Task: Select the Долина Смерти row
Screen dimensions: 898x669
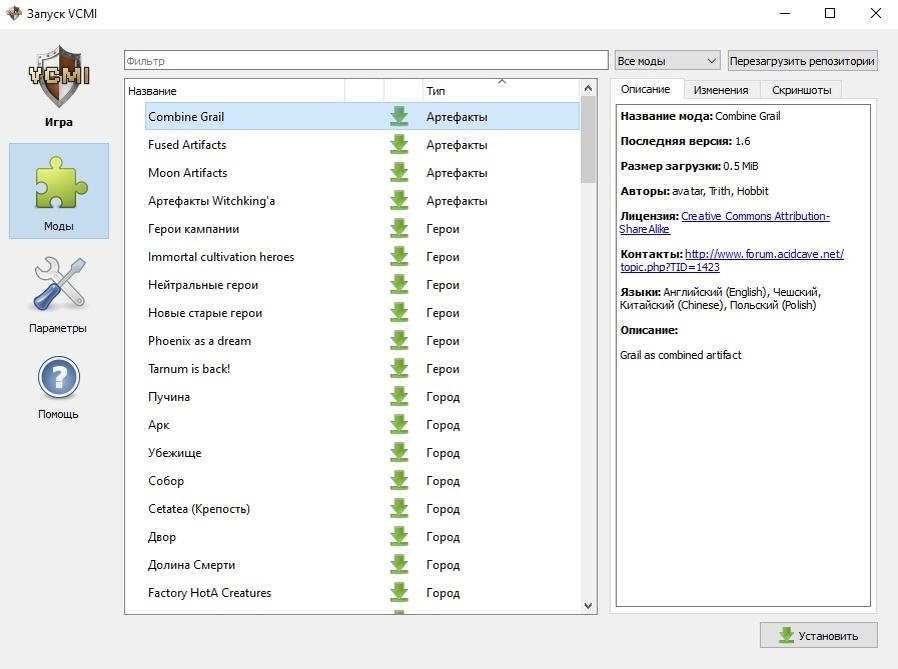Action: coord(363,565)
